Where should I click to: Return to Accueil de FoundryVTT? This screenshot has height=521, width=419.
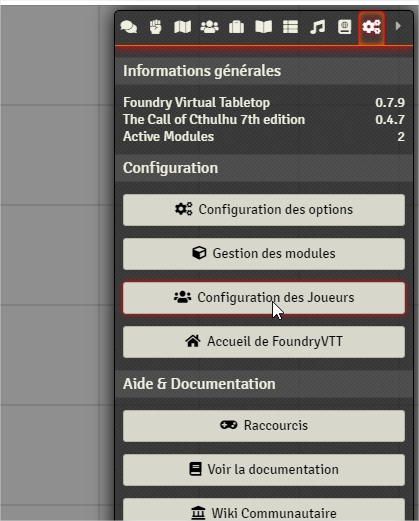[264, 342]
